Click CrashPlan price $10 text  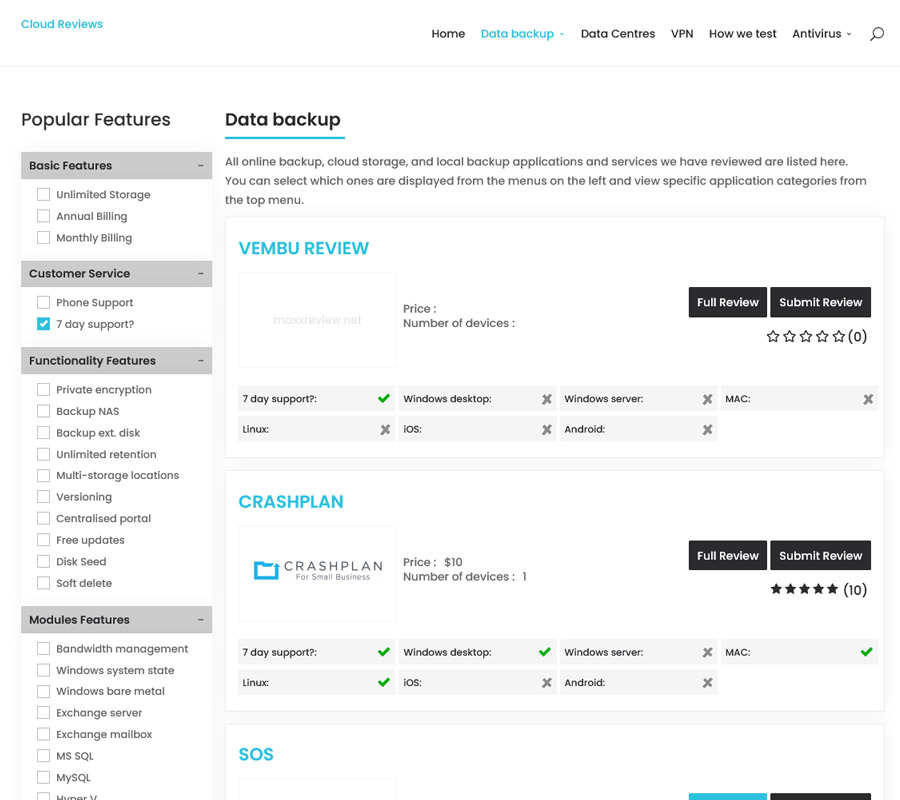[453, 562]
